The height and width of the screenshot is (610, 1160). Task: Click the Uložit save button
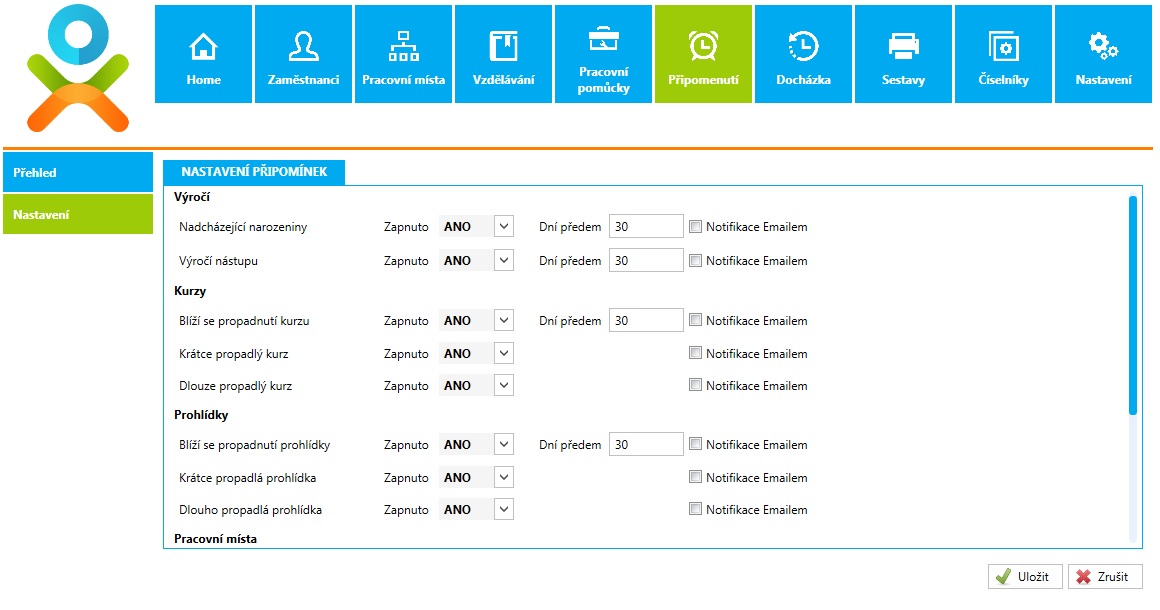point(1025,577)
